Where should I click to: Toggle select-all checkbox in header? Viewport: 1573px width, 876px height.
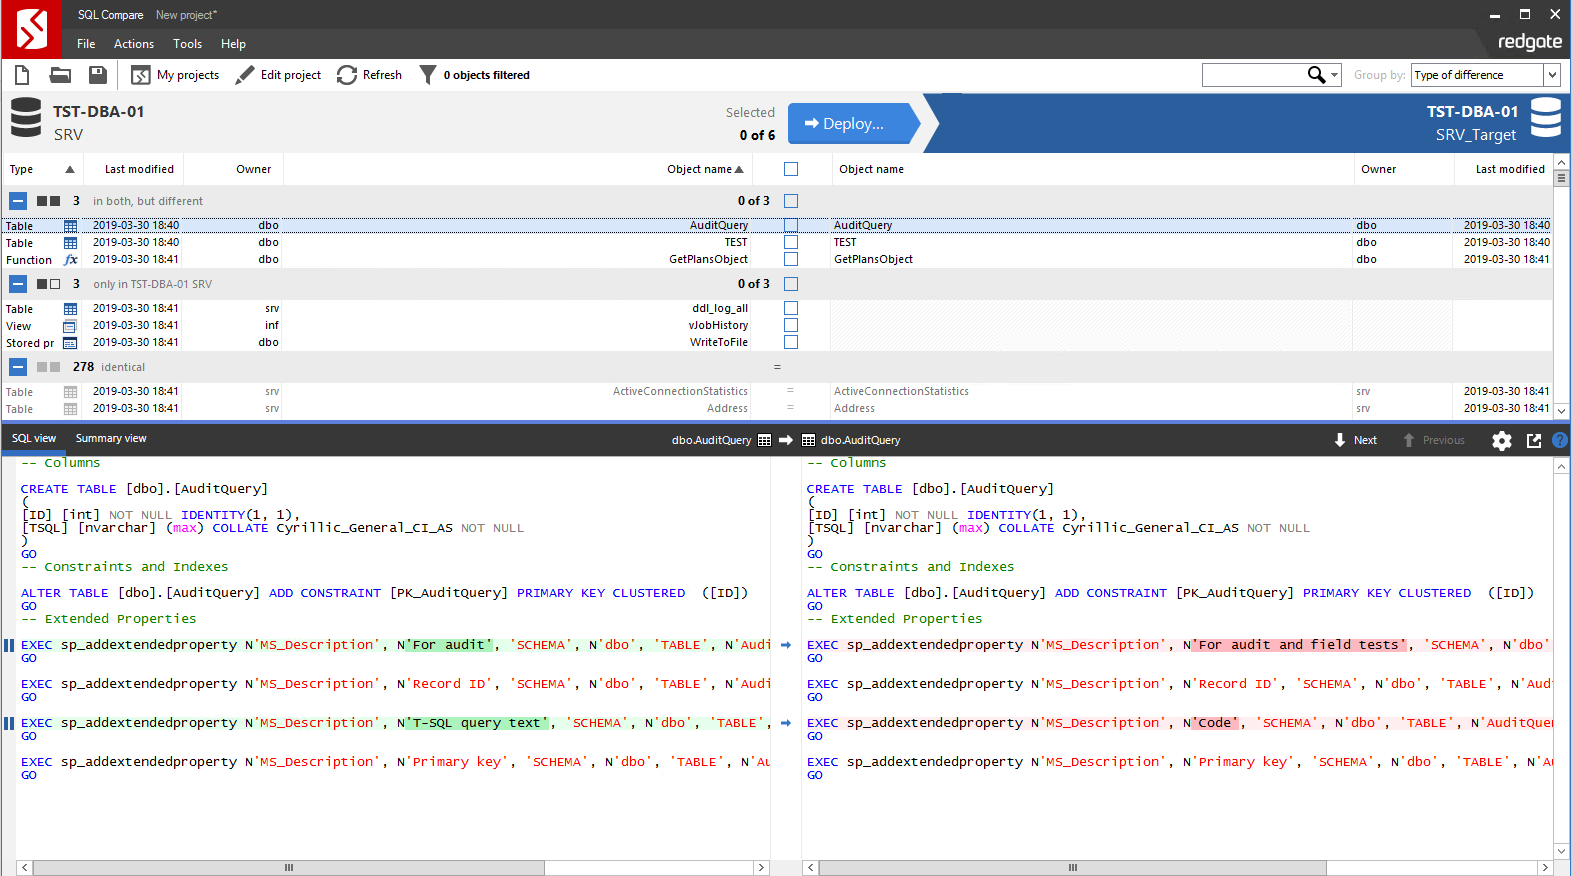[791, 169]
